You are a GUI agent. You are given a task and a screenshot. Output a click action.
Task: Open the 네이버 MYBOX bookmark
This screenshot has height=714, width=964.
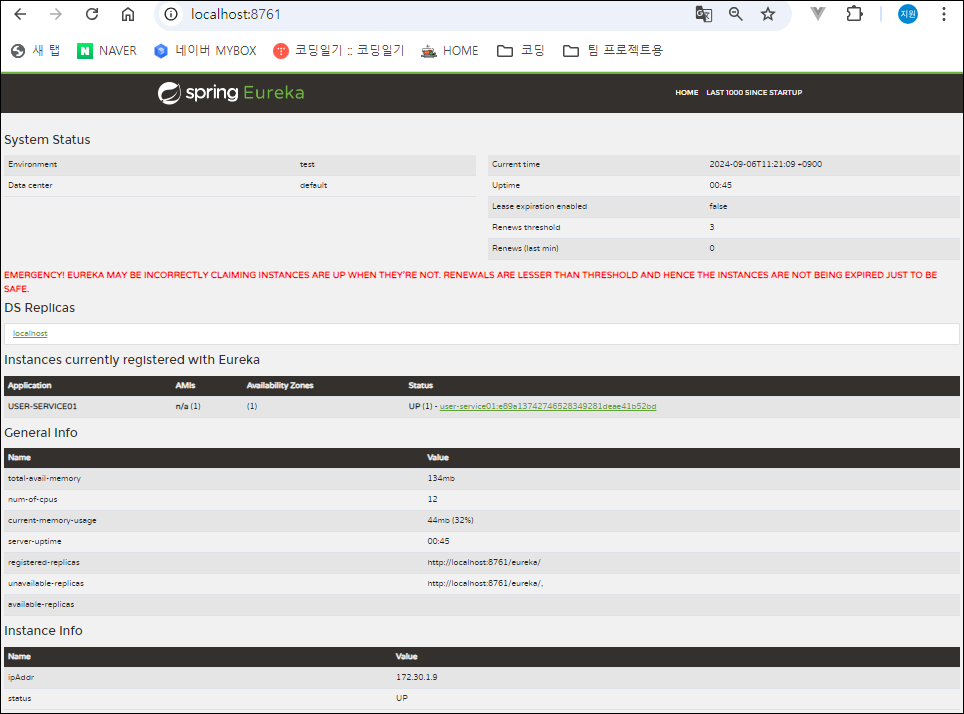[x=205, y=50]
